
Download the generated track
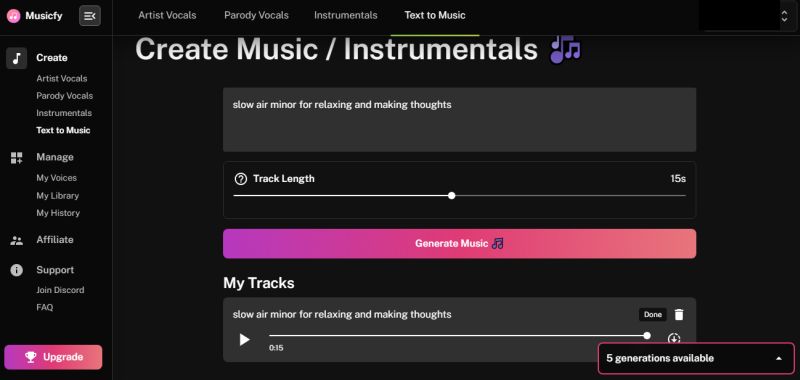coord(674,339)
